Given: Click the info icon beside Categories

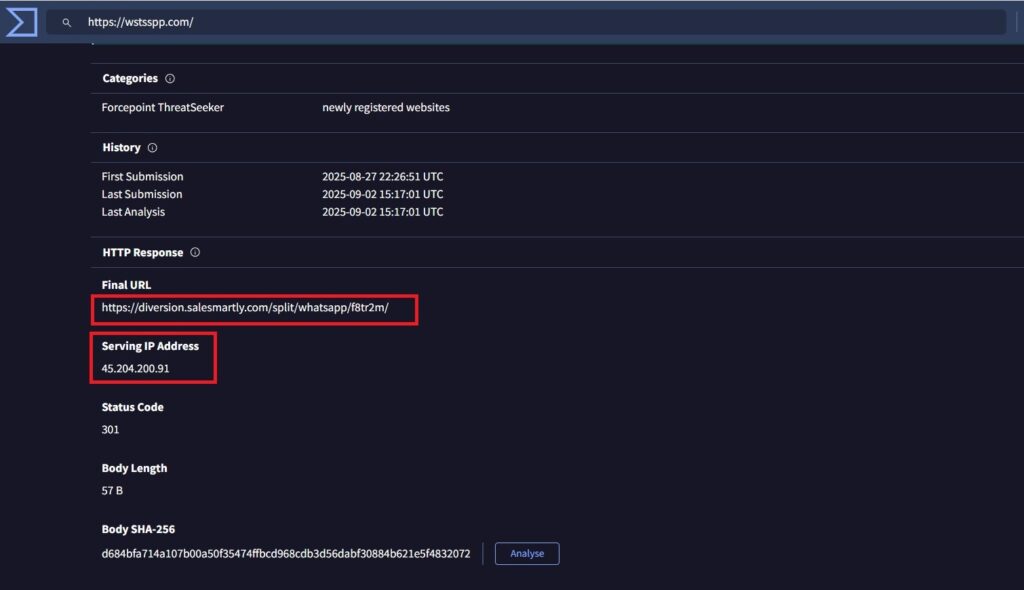Looking at the screenshot, I should point(170,78).
